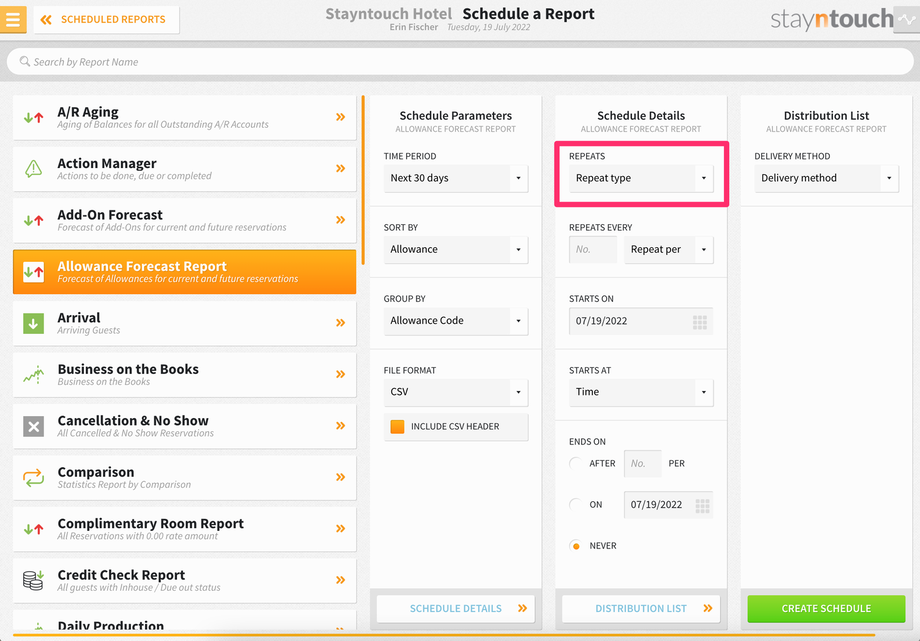Open the hamburger main menu
920x641 pixels.
click(x=13, y=19)
